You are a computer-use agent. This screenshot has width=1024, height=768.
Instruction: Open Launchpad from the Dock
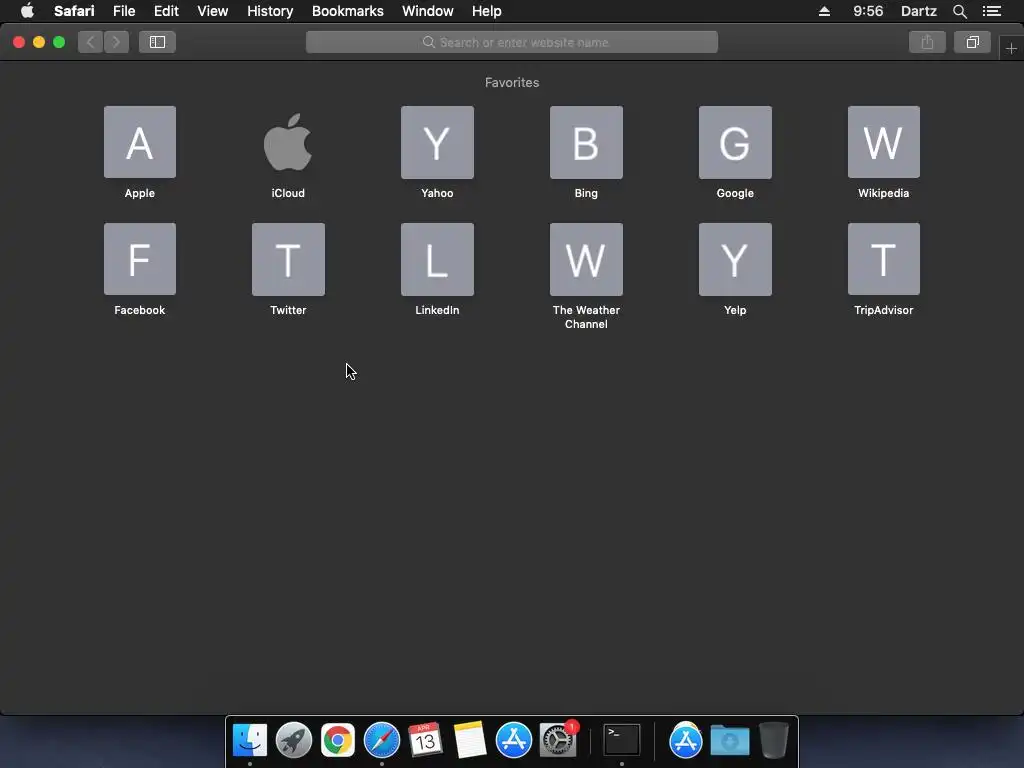pos(293,740)
